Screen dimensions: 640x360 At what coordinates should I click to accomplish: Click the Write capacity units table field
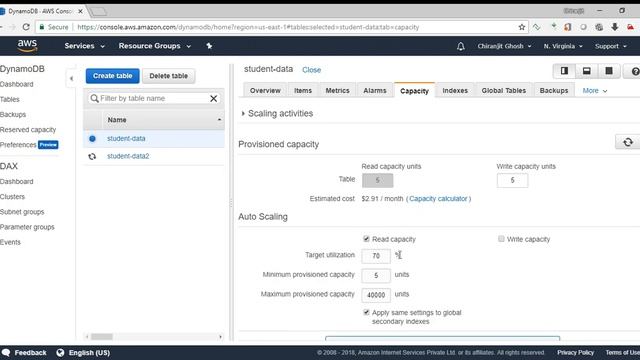(512, 180)
